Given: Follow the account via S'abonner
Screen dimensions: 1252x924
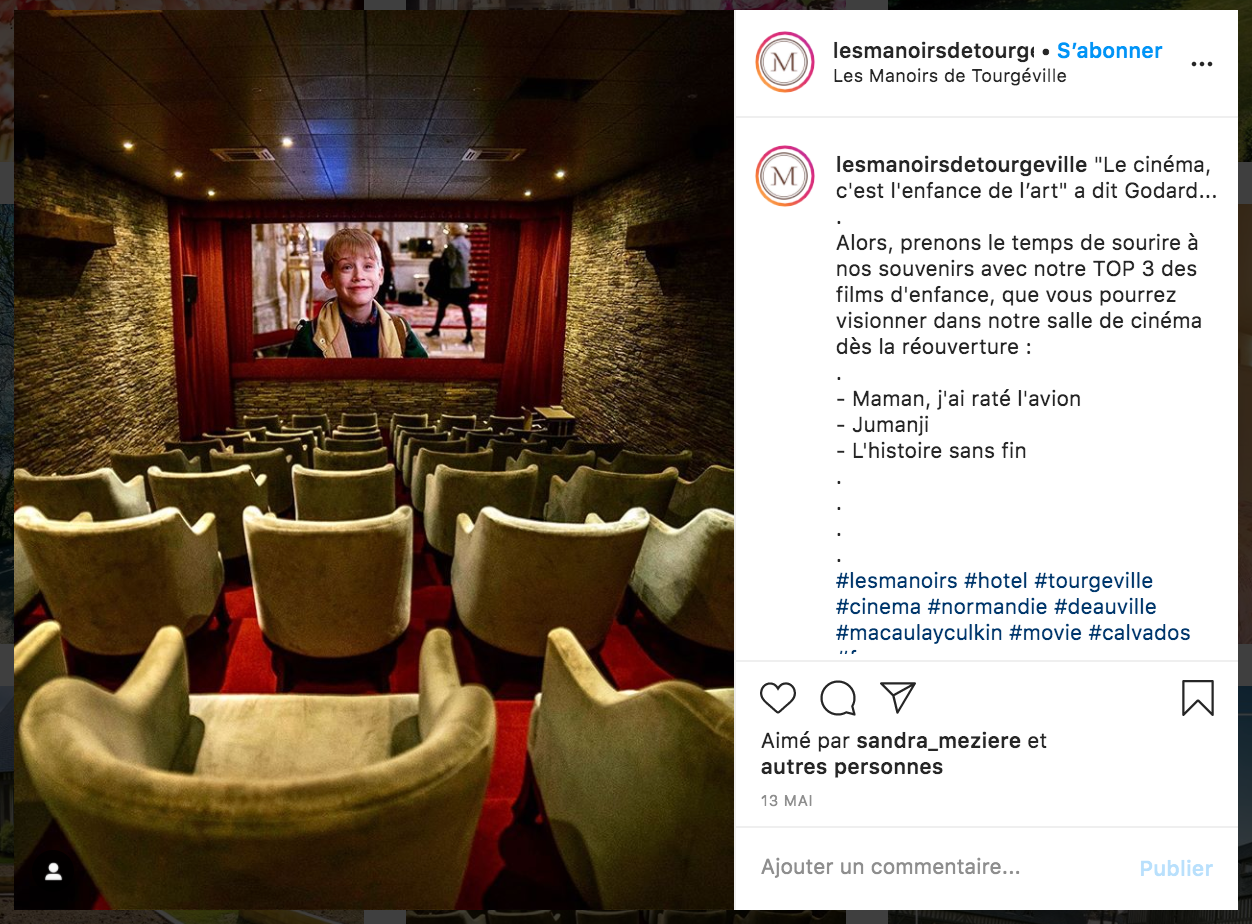Looking at the screenshot, I should coord(1109,50).
